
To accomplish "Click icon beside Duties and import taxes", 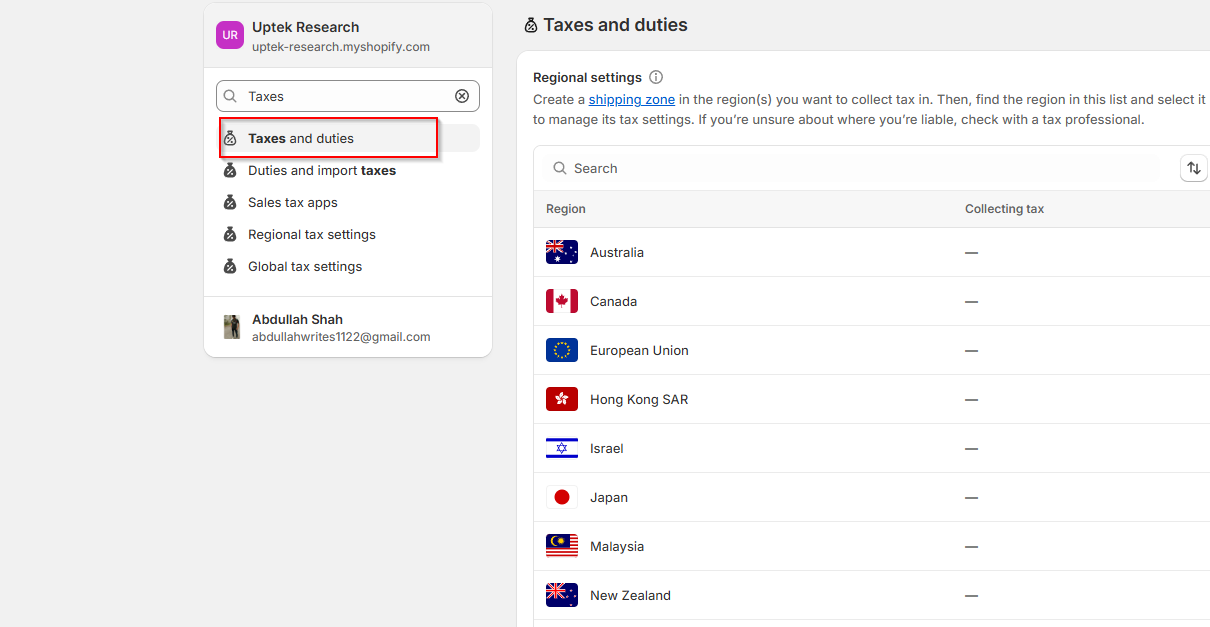I will tap(230, 170).
